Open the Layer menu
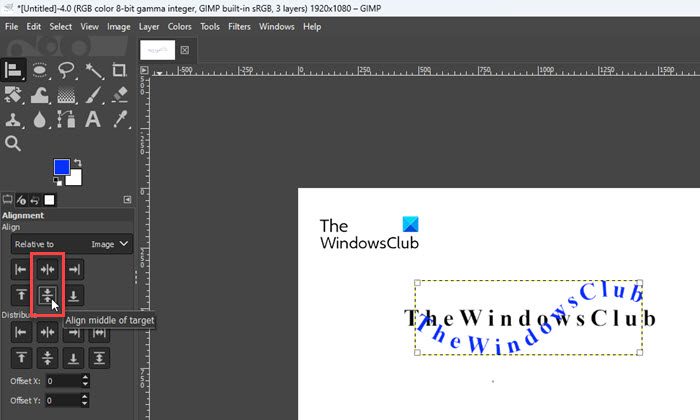Screen dimensions: 700x420 (x=149, y=26)
